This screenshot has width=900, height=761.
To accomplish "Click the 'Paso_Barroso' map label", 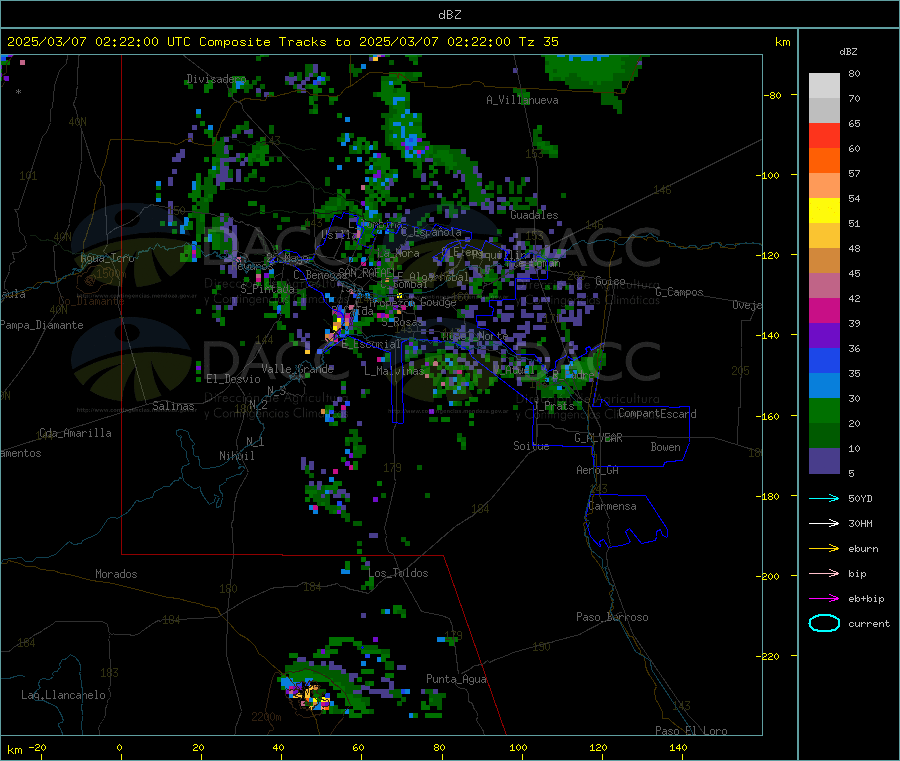I will tap(612, 617).
